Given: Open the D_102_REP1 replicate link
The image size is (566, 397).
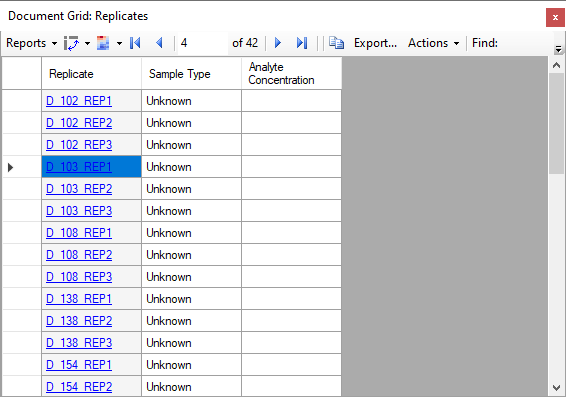Looking at the screenshot, I should click(x=79, y=101).
